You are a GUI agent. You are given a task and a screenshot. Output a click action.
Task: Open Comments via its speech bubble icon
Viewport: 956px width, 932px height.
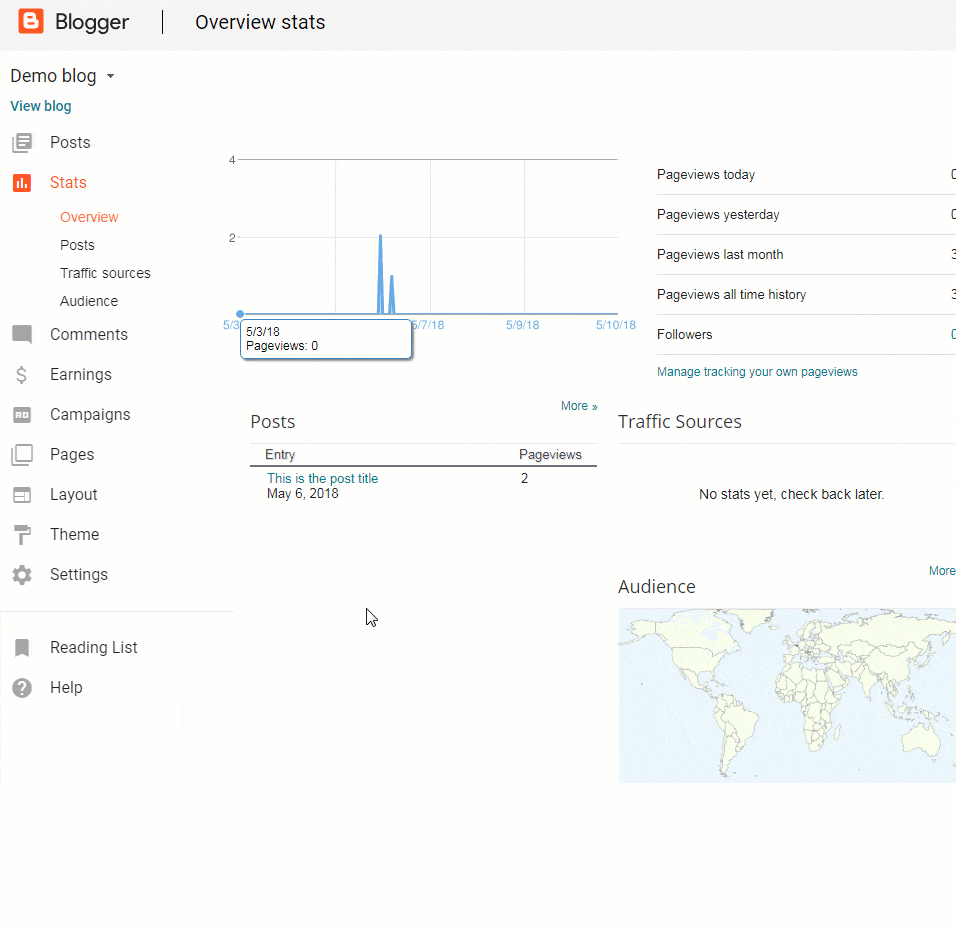click(22, 335)
